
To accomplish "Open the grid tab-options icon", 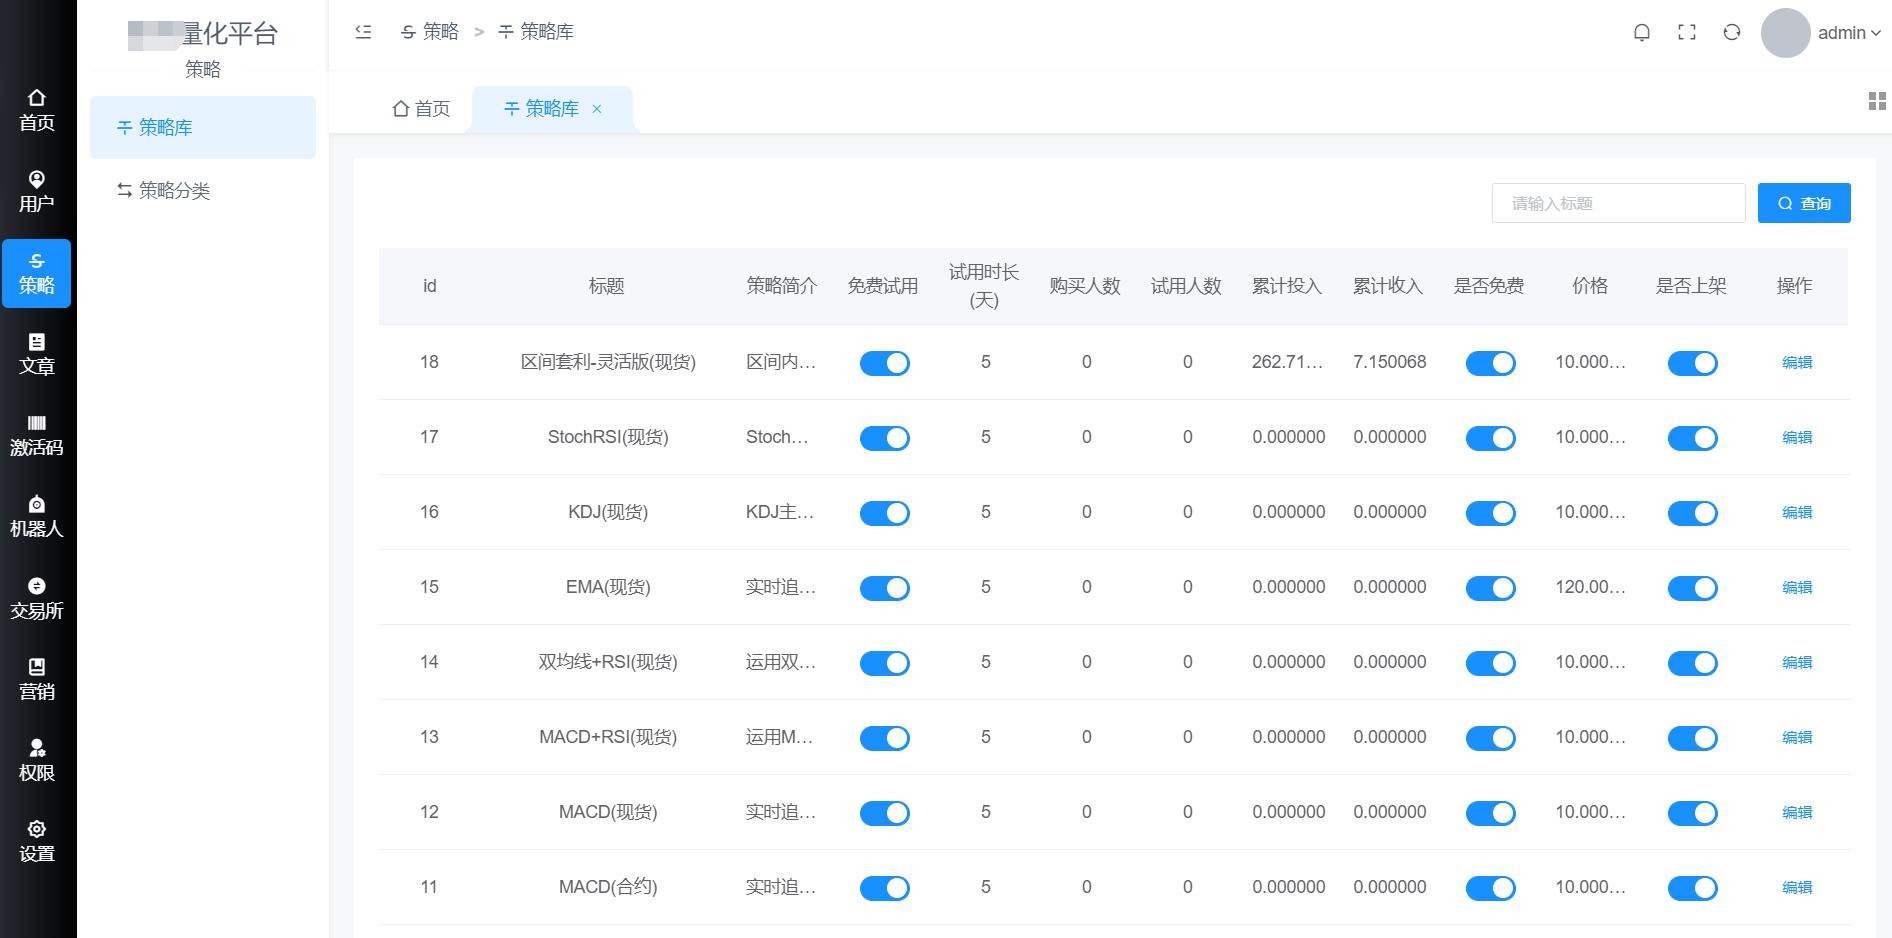I will point(1876,101).
